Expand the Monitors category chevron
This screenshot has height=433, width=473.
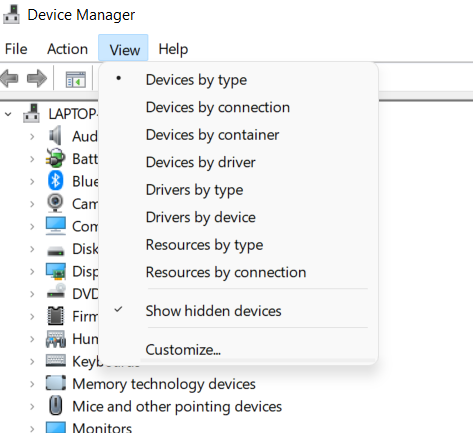coord(32,429)
